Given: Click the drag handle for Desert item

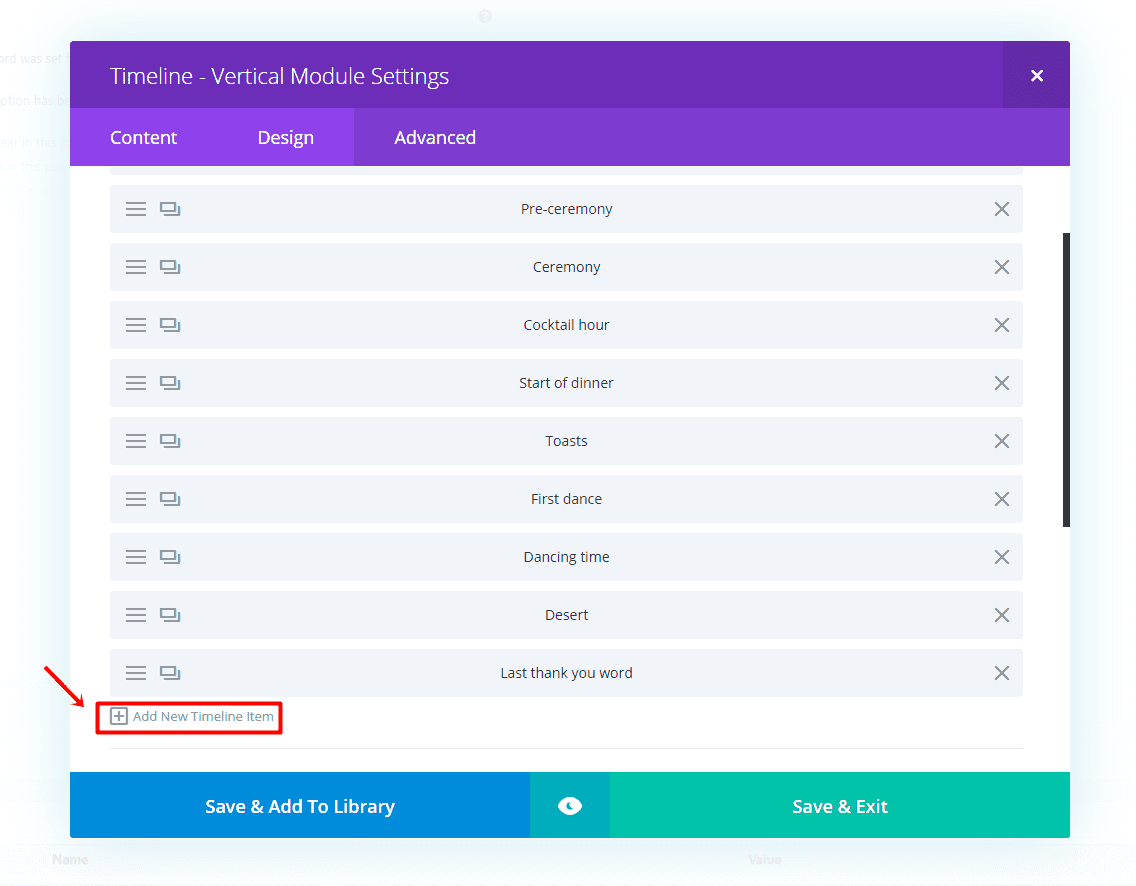Looking at the screenshot, I should click(x=136, y=615).
